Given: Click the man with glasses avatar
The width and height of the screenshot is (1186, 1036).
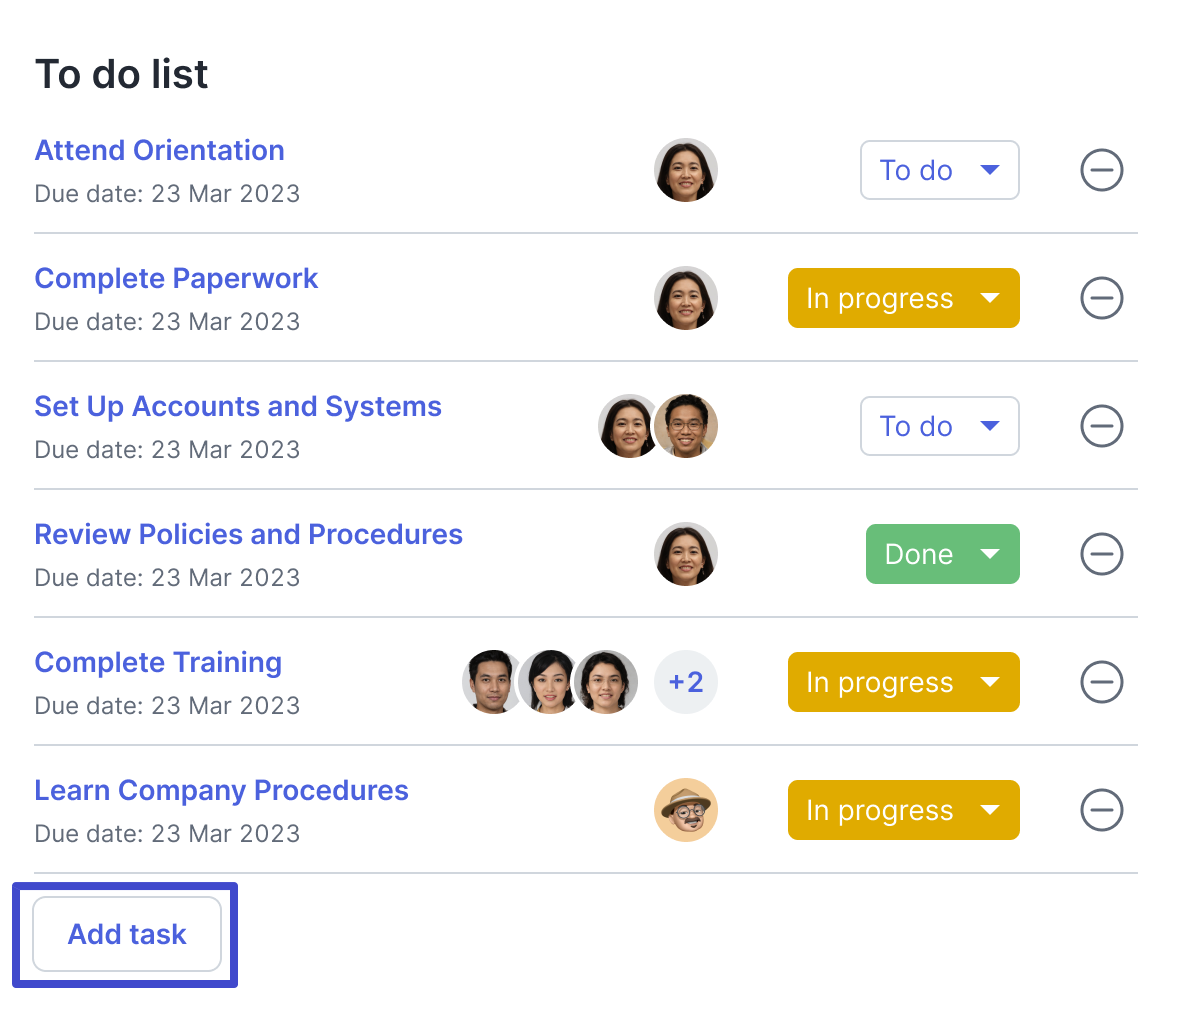Looking at the screenshot, I should coord(688,426).
